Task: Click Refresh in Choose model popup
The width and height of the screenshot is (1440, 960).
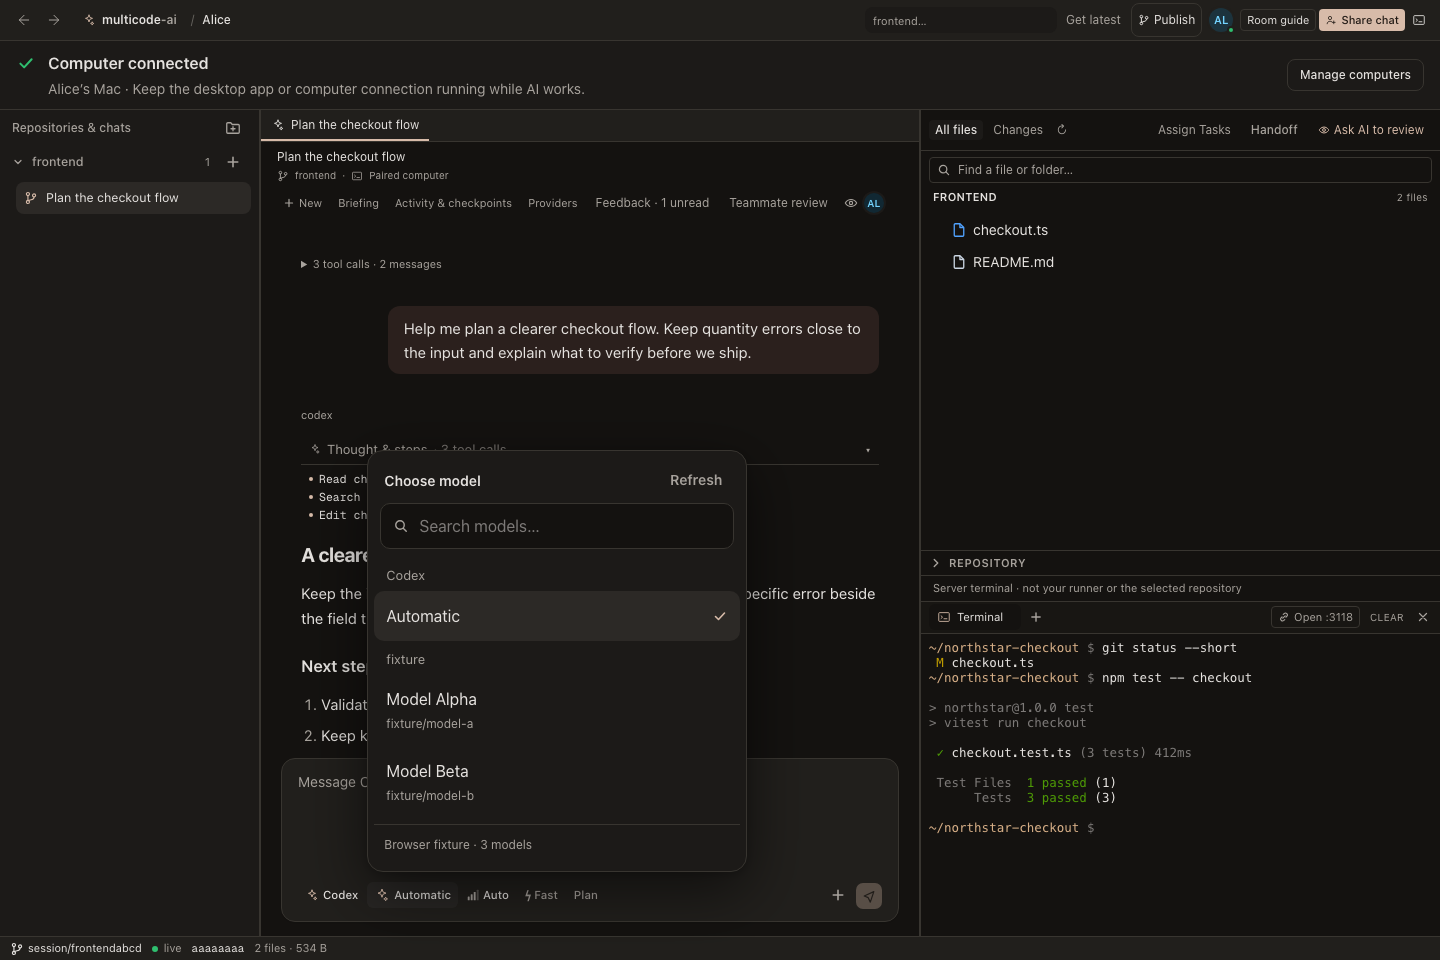Action: (x=696, y=480)
